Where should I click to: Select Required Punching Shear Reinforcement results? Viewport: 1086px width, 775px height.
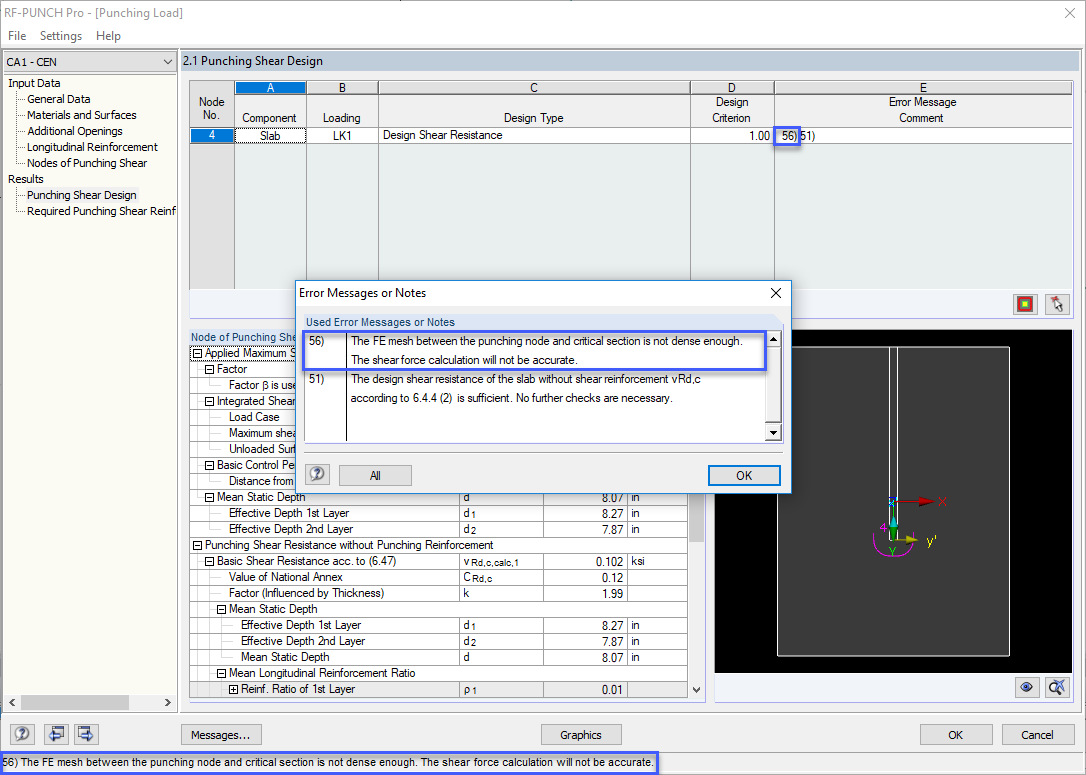tap(95, 210)
